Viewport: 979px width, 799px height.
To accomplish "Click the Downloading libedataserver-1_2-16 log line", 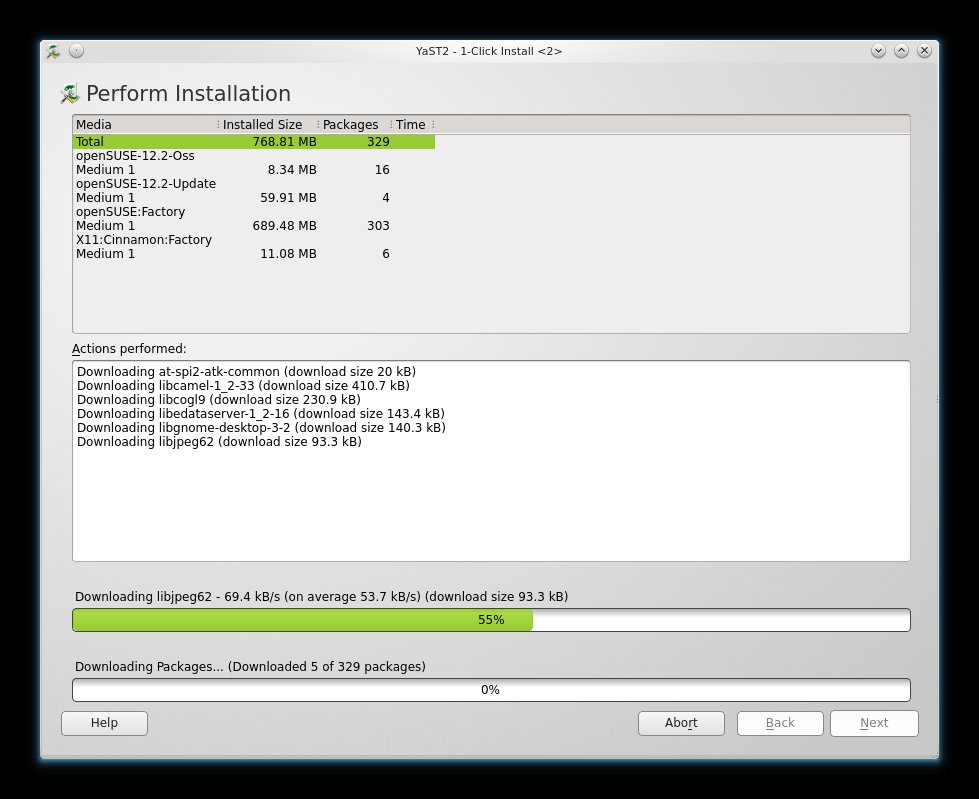I will [x=260, y=413].
